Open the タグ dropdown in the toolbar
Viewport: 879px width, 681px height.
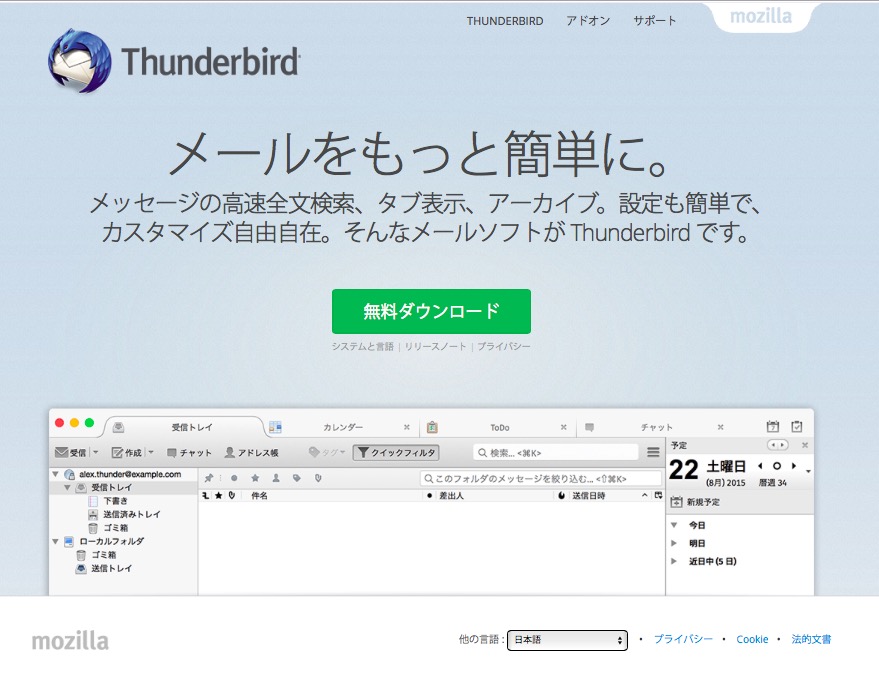click(327, 452)
